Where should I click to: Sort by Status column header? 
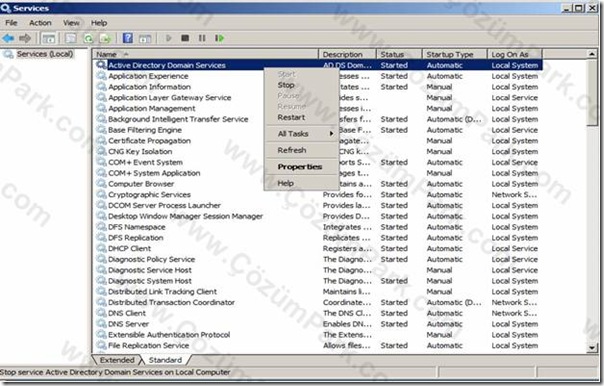point(399,54)
